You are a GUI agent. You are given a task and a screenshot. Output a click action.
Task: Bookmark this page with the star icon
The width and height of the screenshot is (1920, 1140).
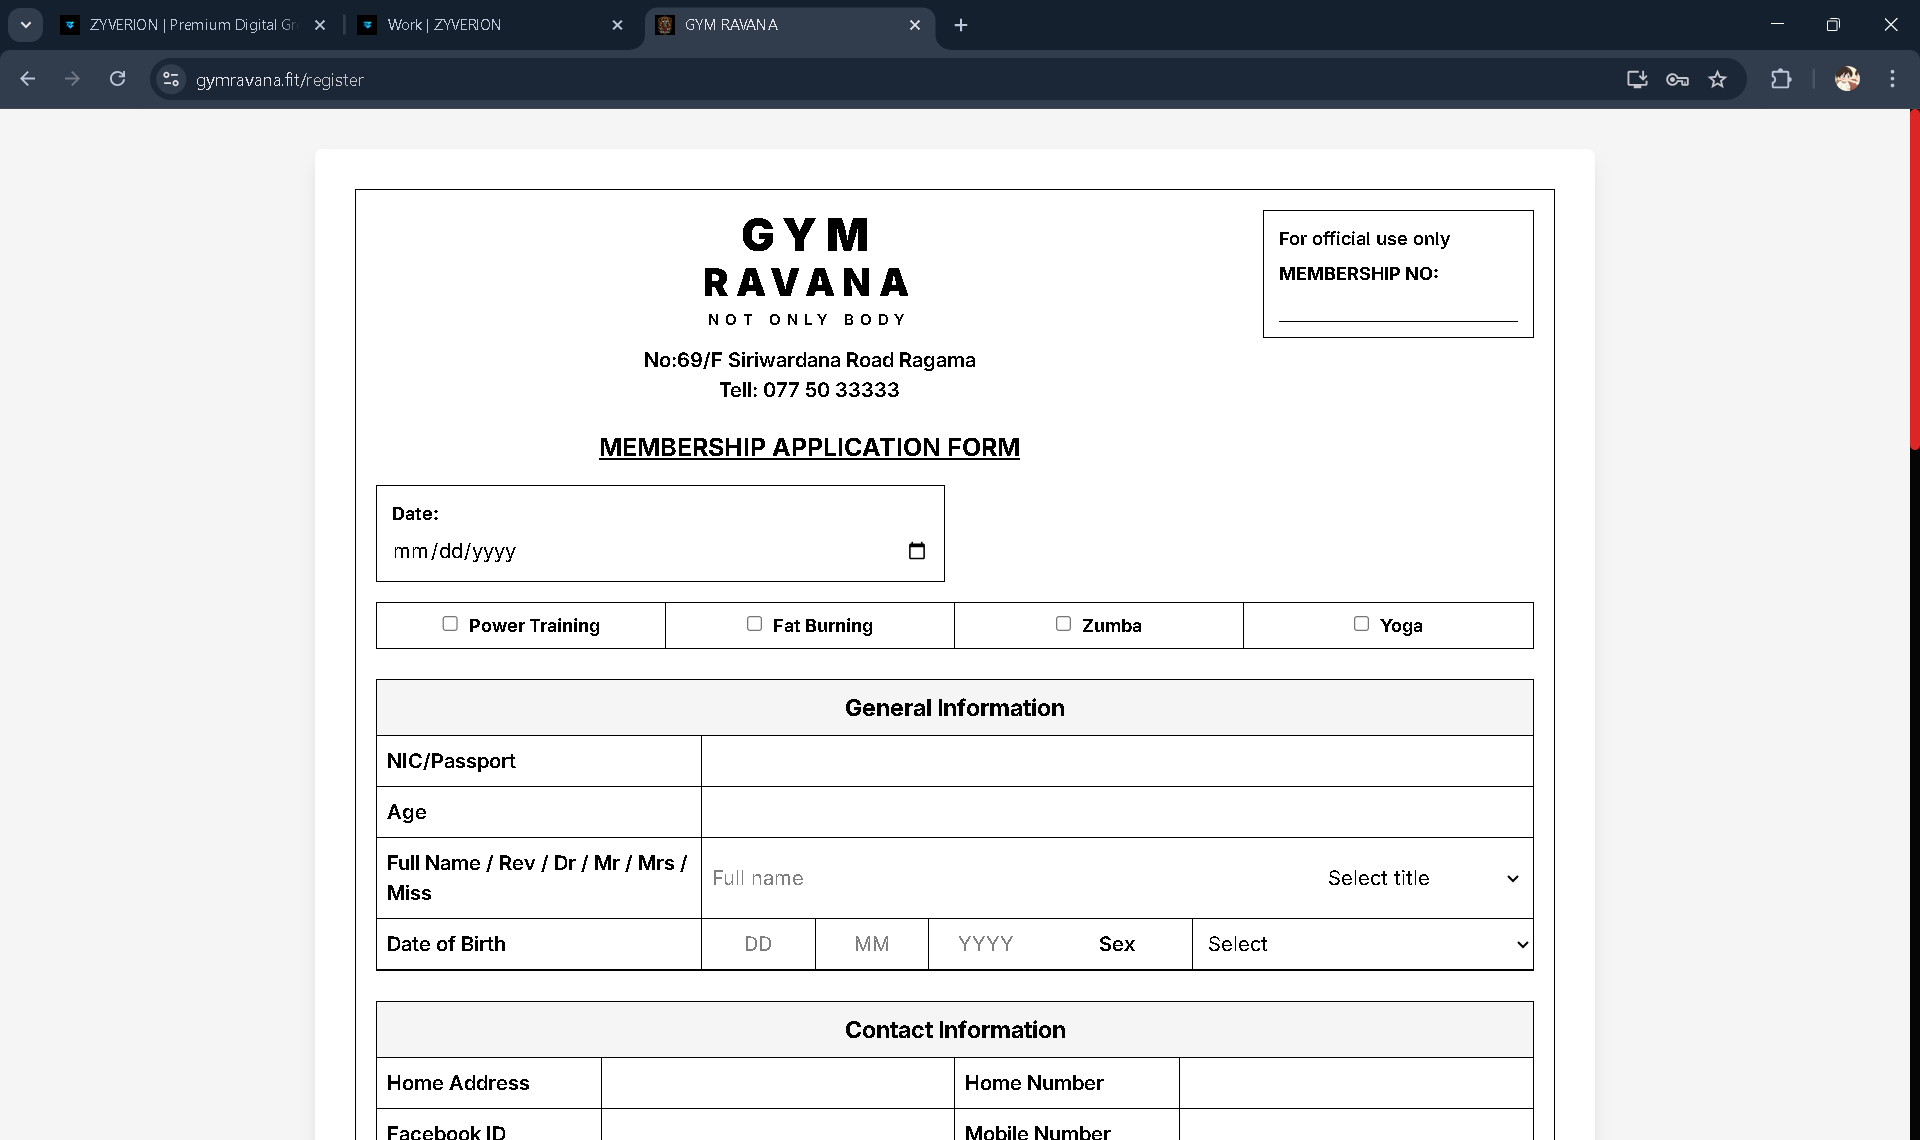[1719, 79]
